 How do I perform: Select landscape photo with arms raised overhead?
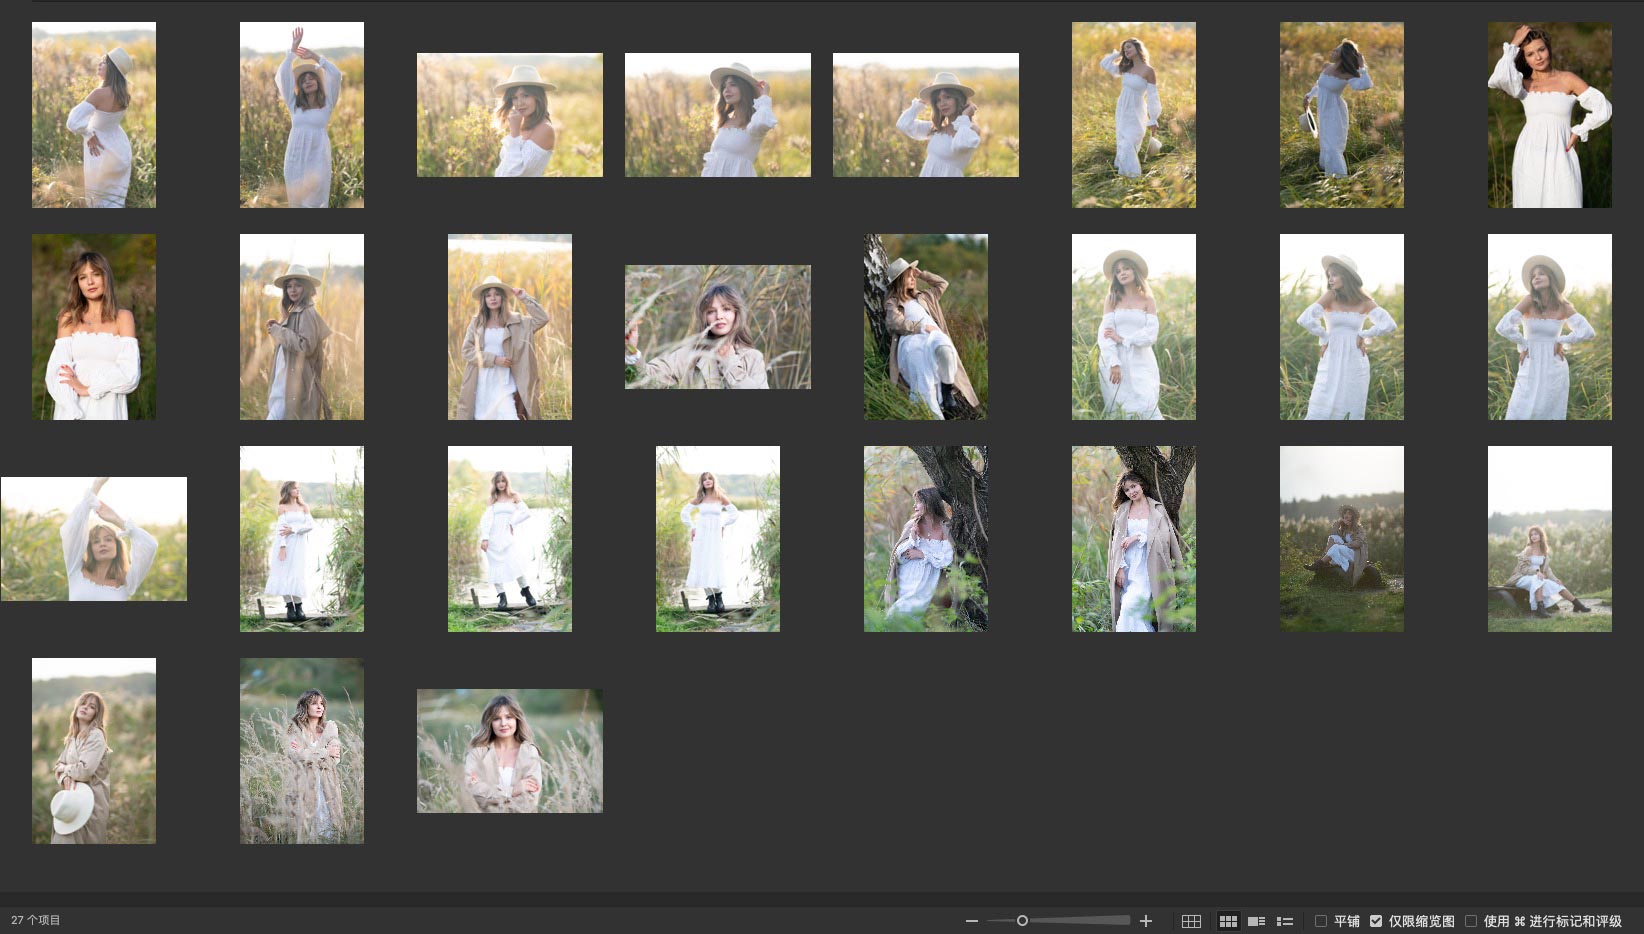[94, 539]
